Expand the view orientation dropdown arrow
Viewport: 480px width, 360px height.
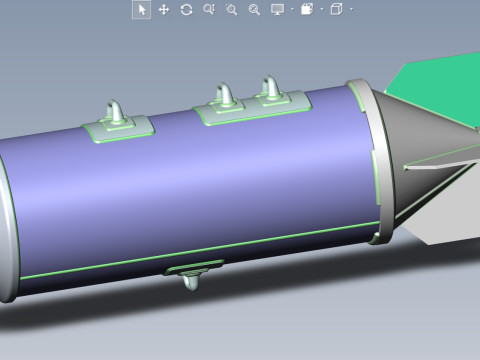pos(322,9)
